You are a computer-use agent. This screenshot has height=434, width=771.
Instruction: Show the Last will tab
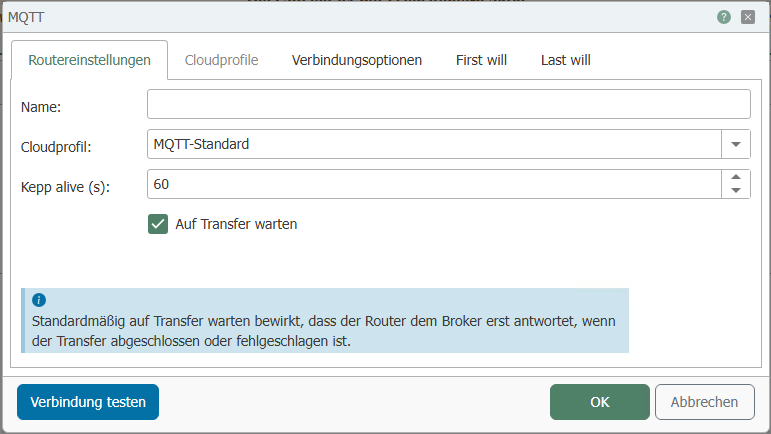click(566, 60)
